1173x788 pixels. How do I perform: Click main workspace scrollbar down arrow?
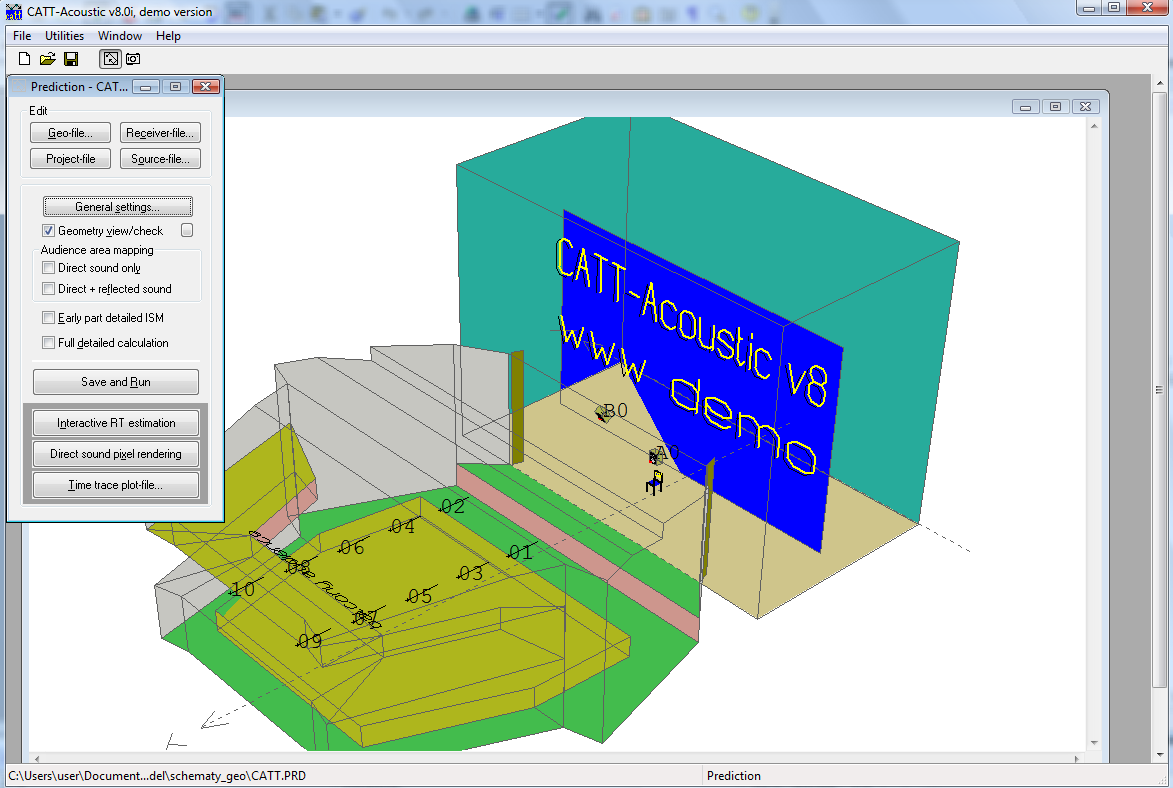[1160, 754]
